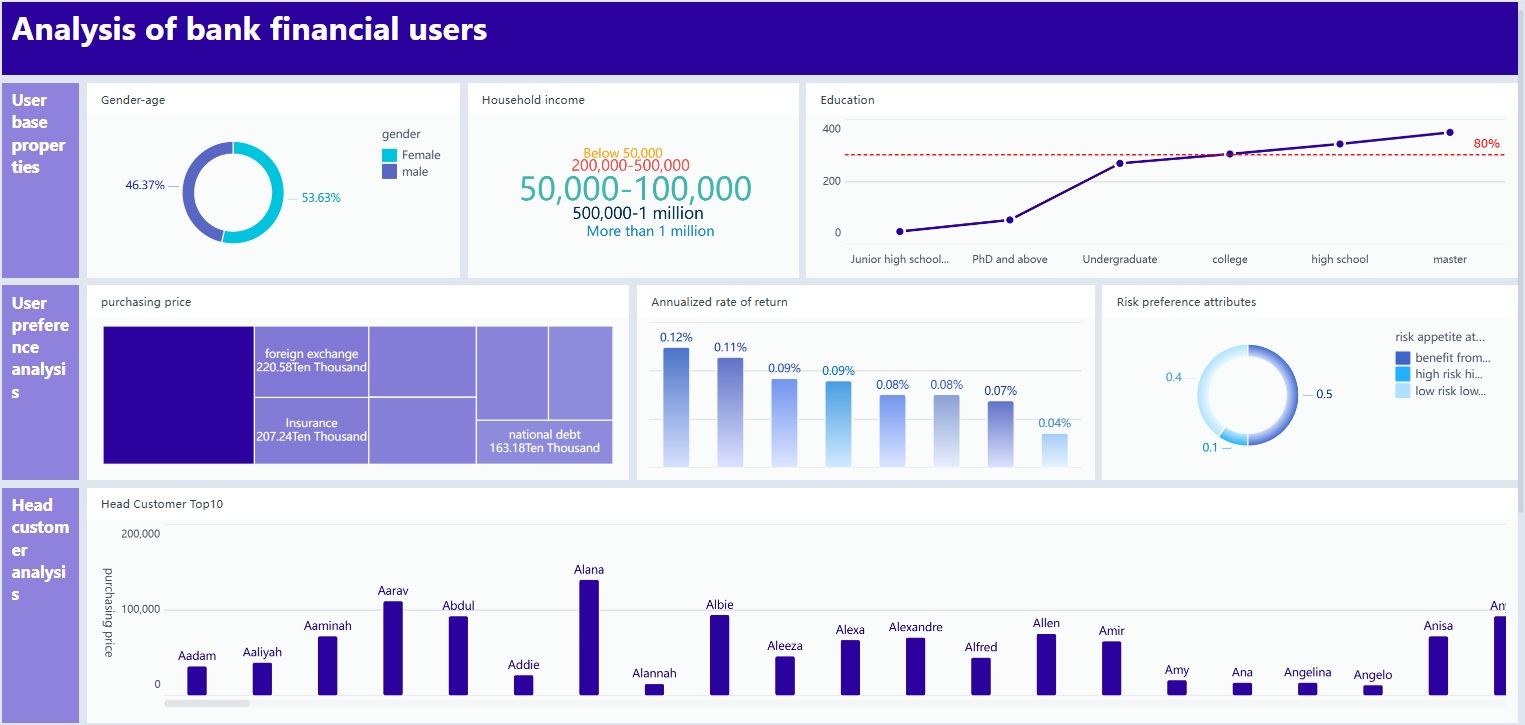
Task: Click the Gender-age panel title
Action: pyautogui.click(x=133, y=100)
